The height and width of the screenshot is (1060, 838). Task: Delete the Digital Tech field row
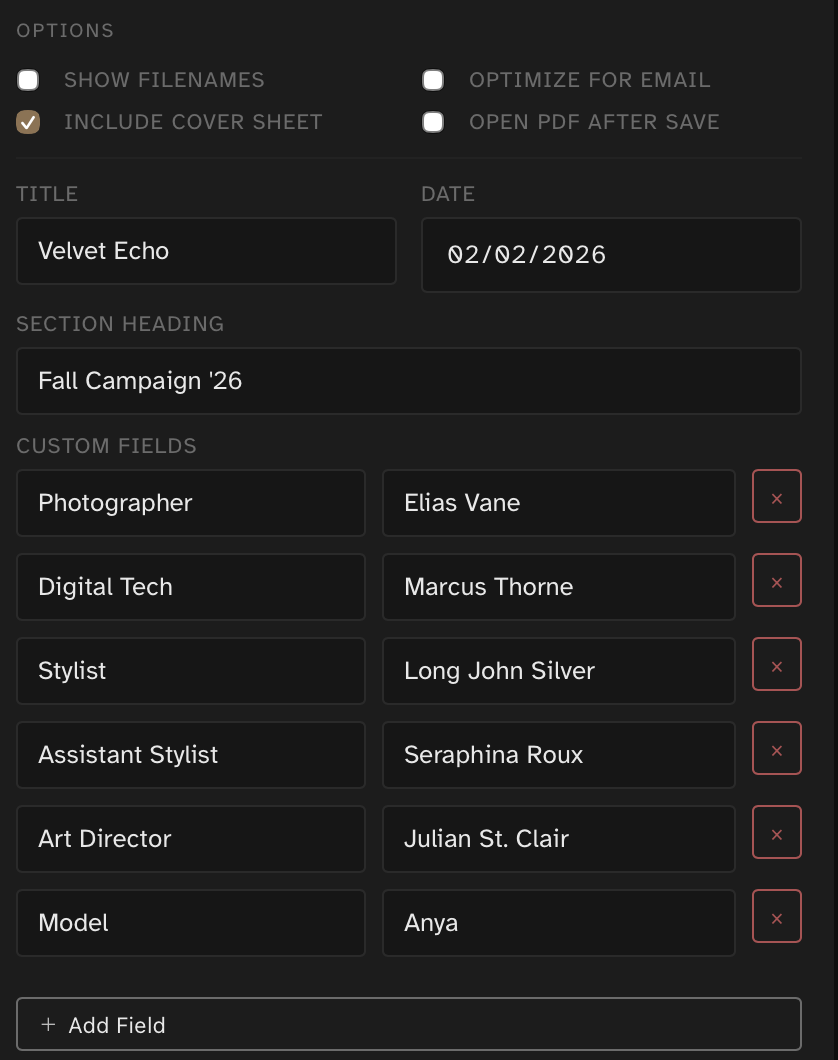pyautogui.click(x=777, y=581)
